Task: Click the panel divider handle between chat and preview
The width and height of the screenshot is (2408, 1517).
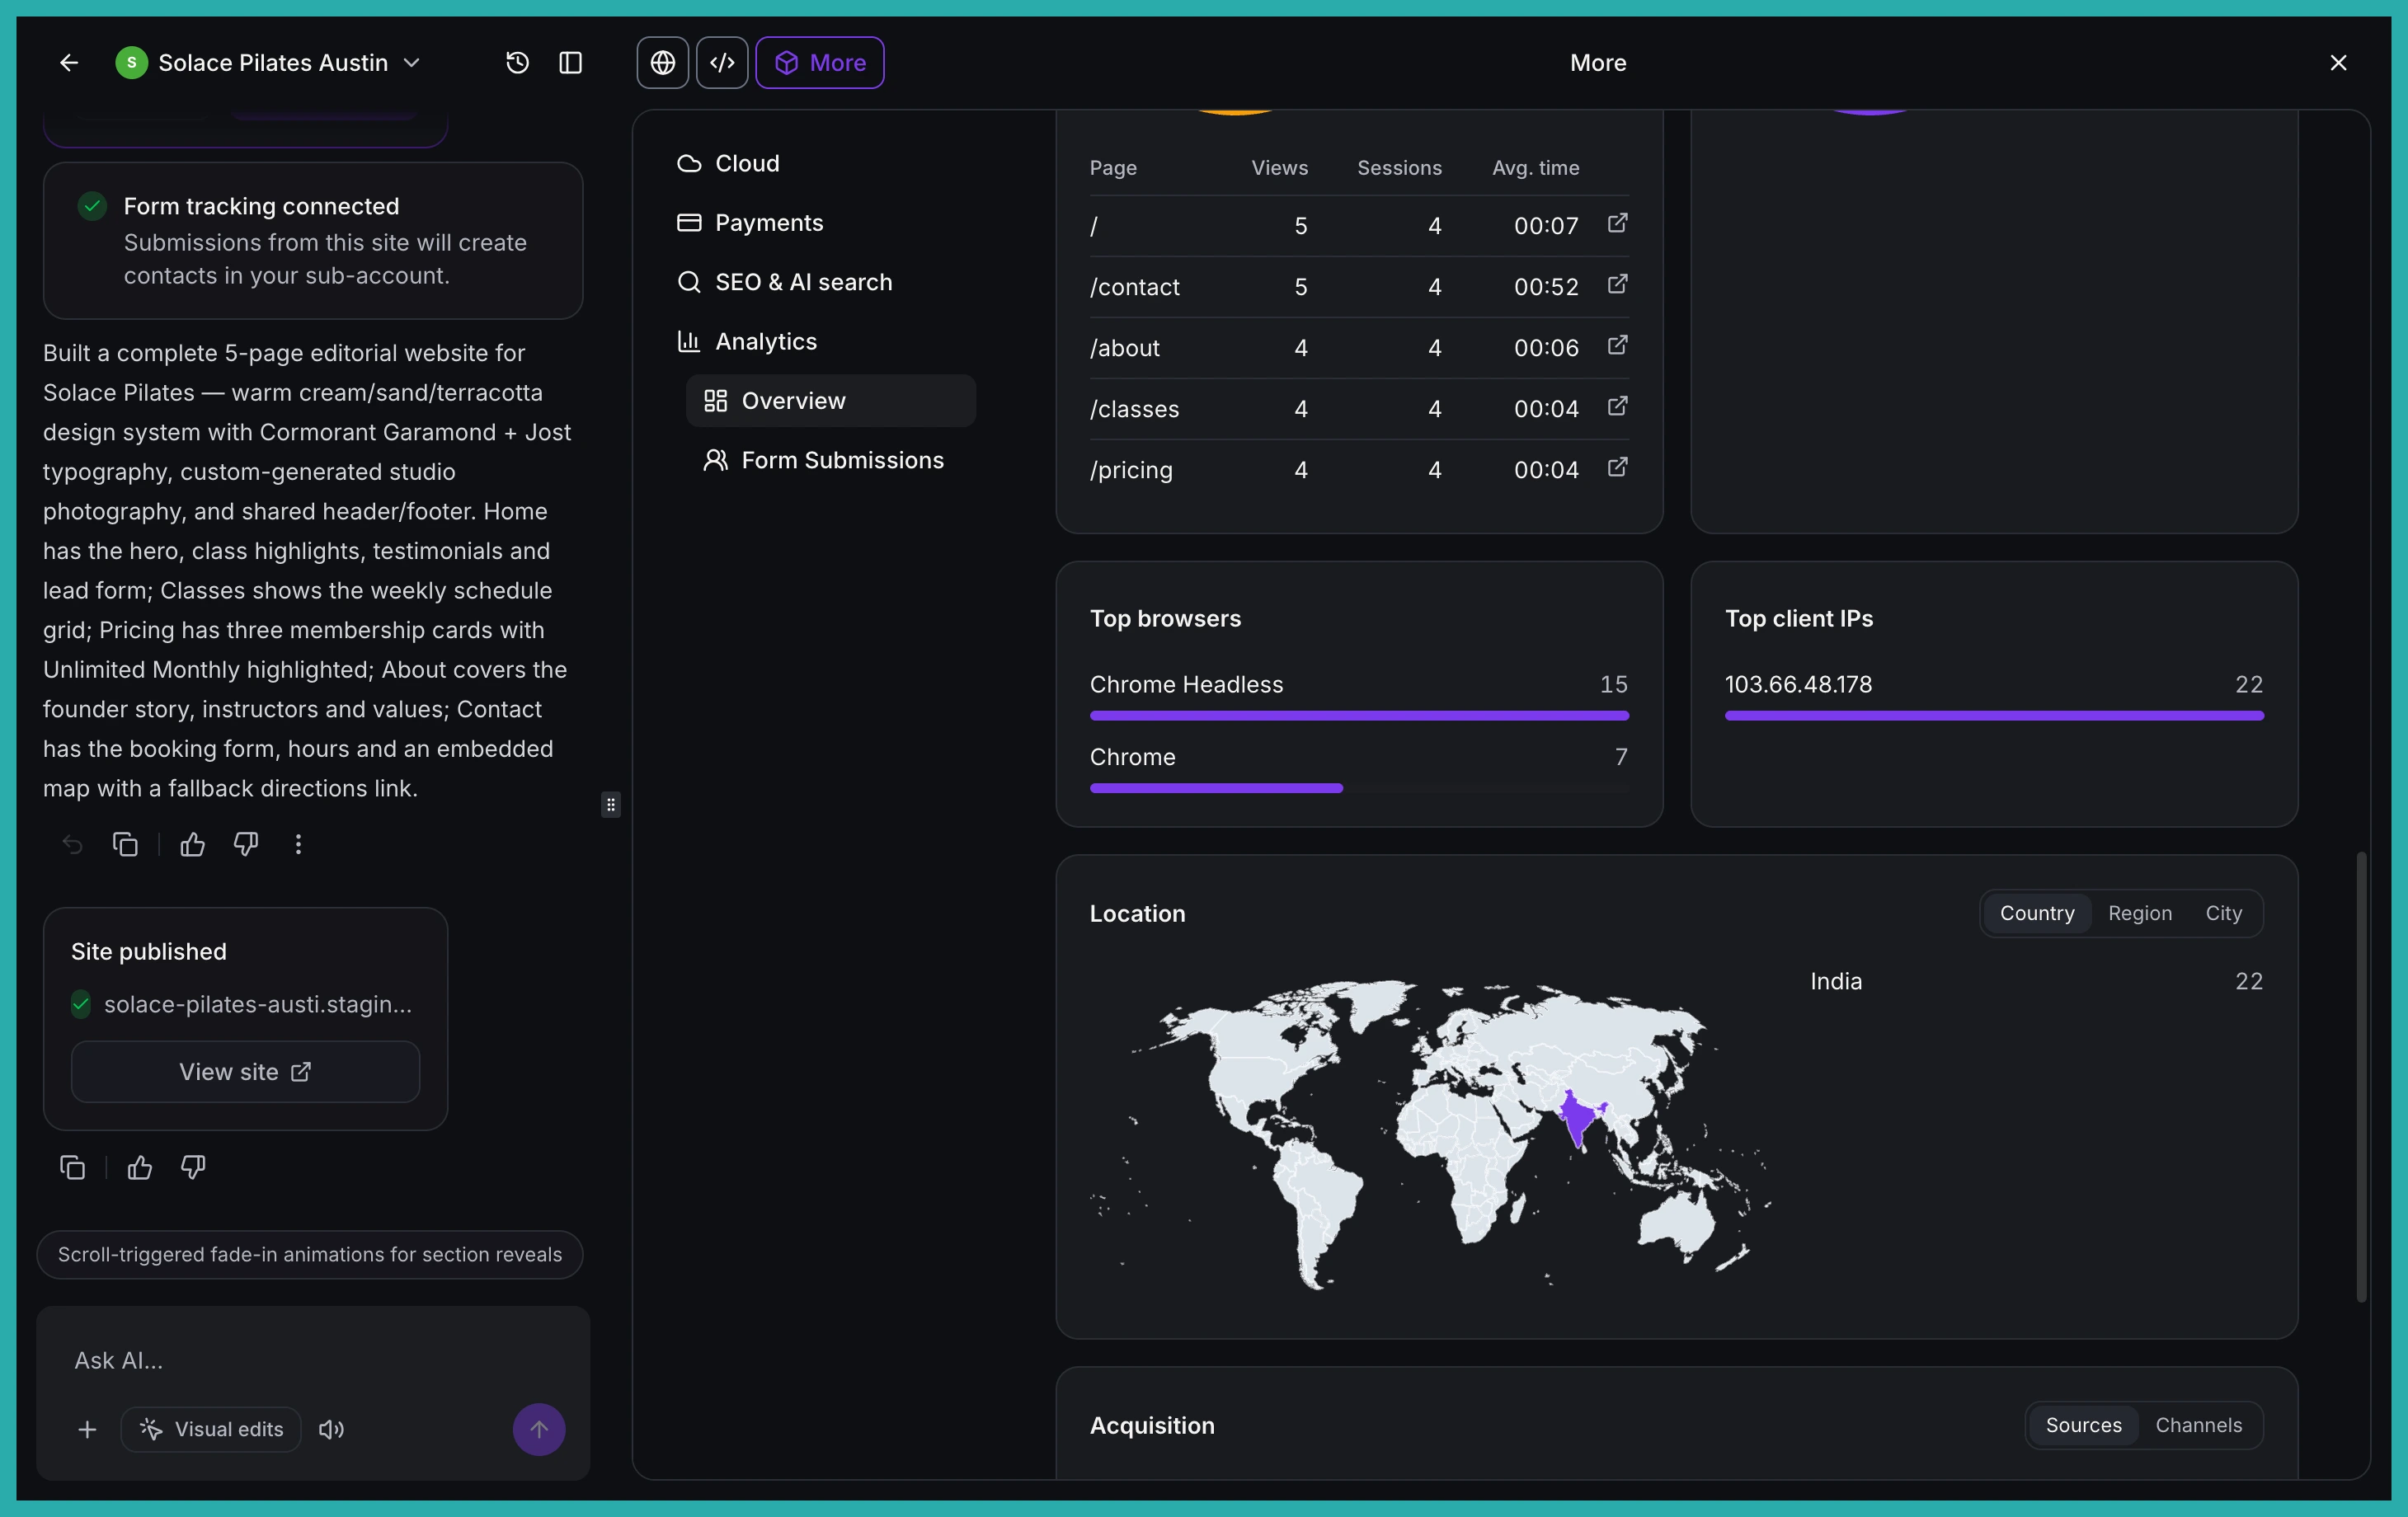Action: coord(611,805)
